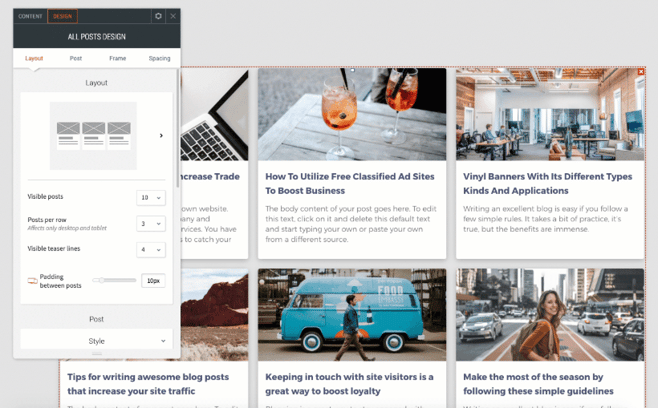Expand the Style section
Viewport: 658px width, 408px height.
pyautogui.click(x=96, y=341)
